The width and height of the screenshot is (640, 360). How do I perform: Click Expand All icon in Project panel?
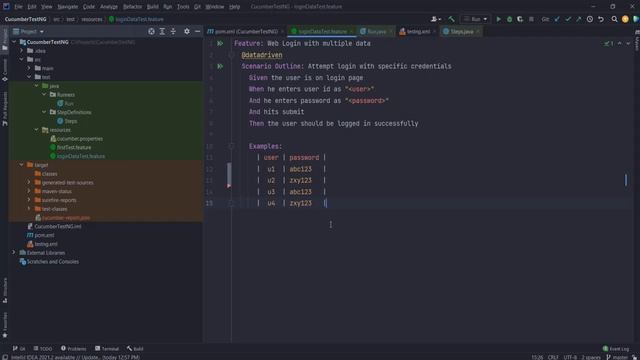162,31
